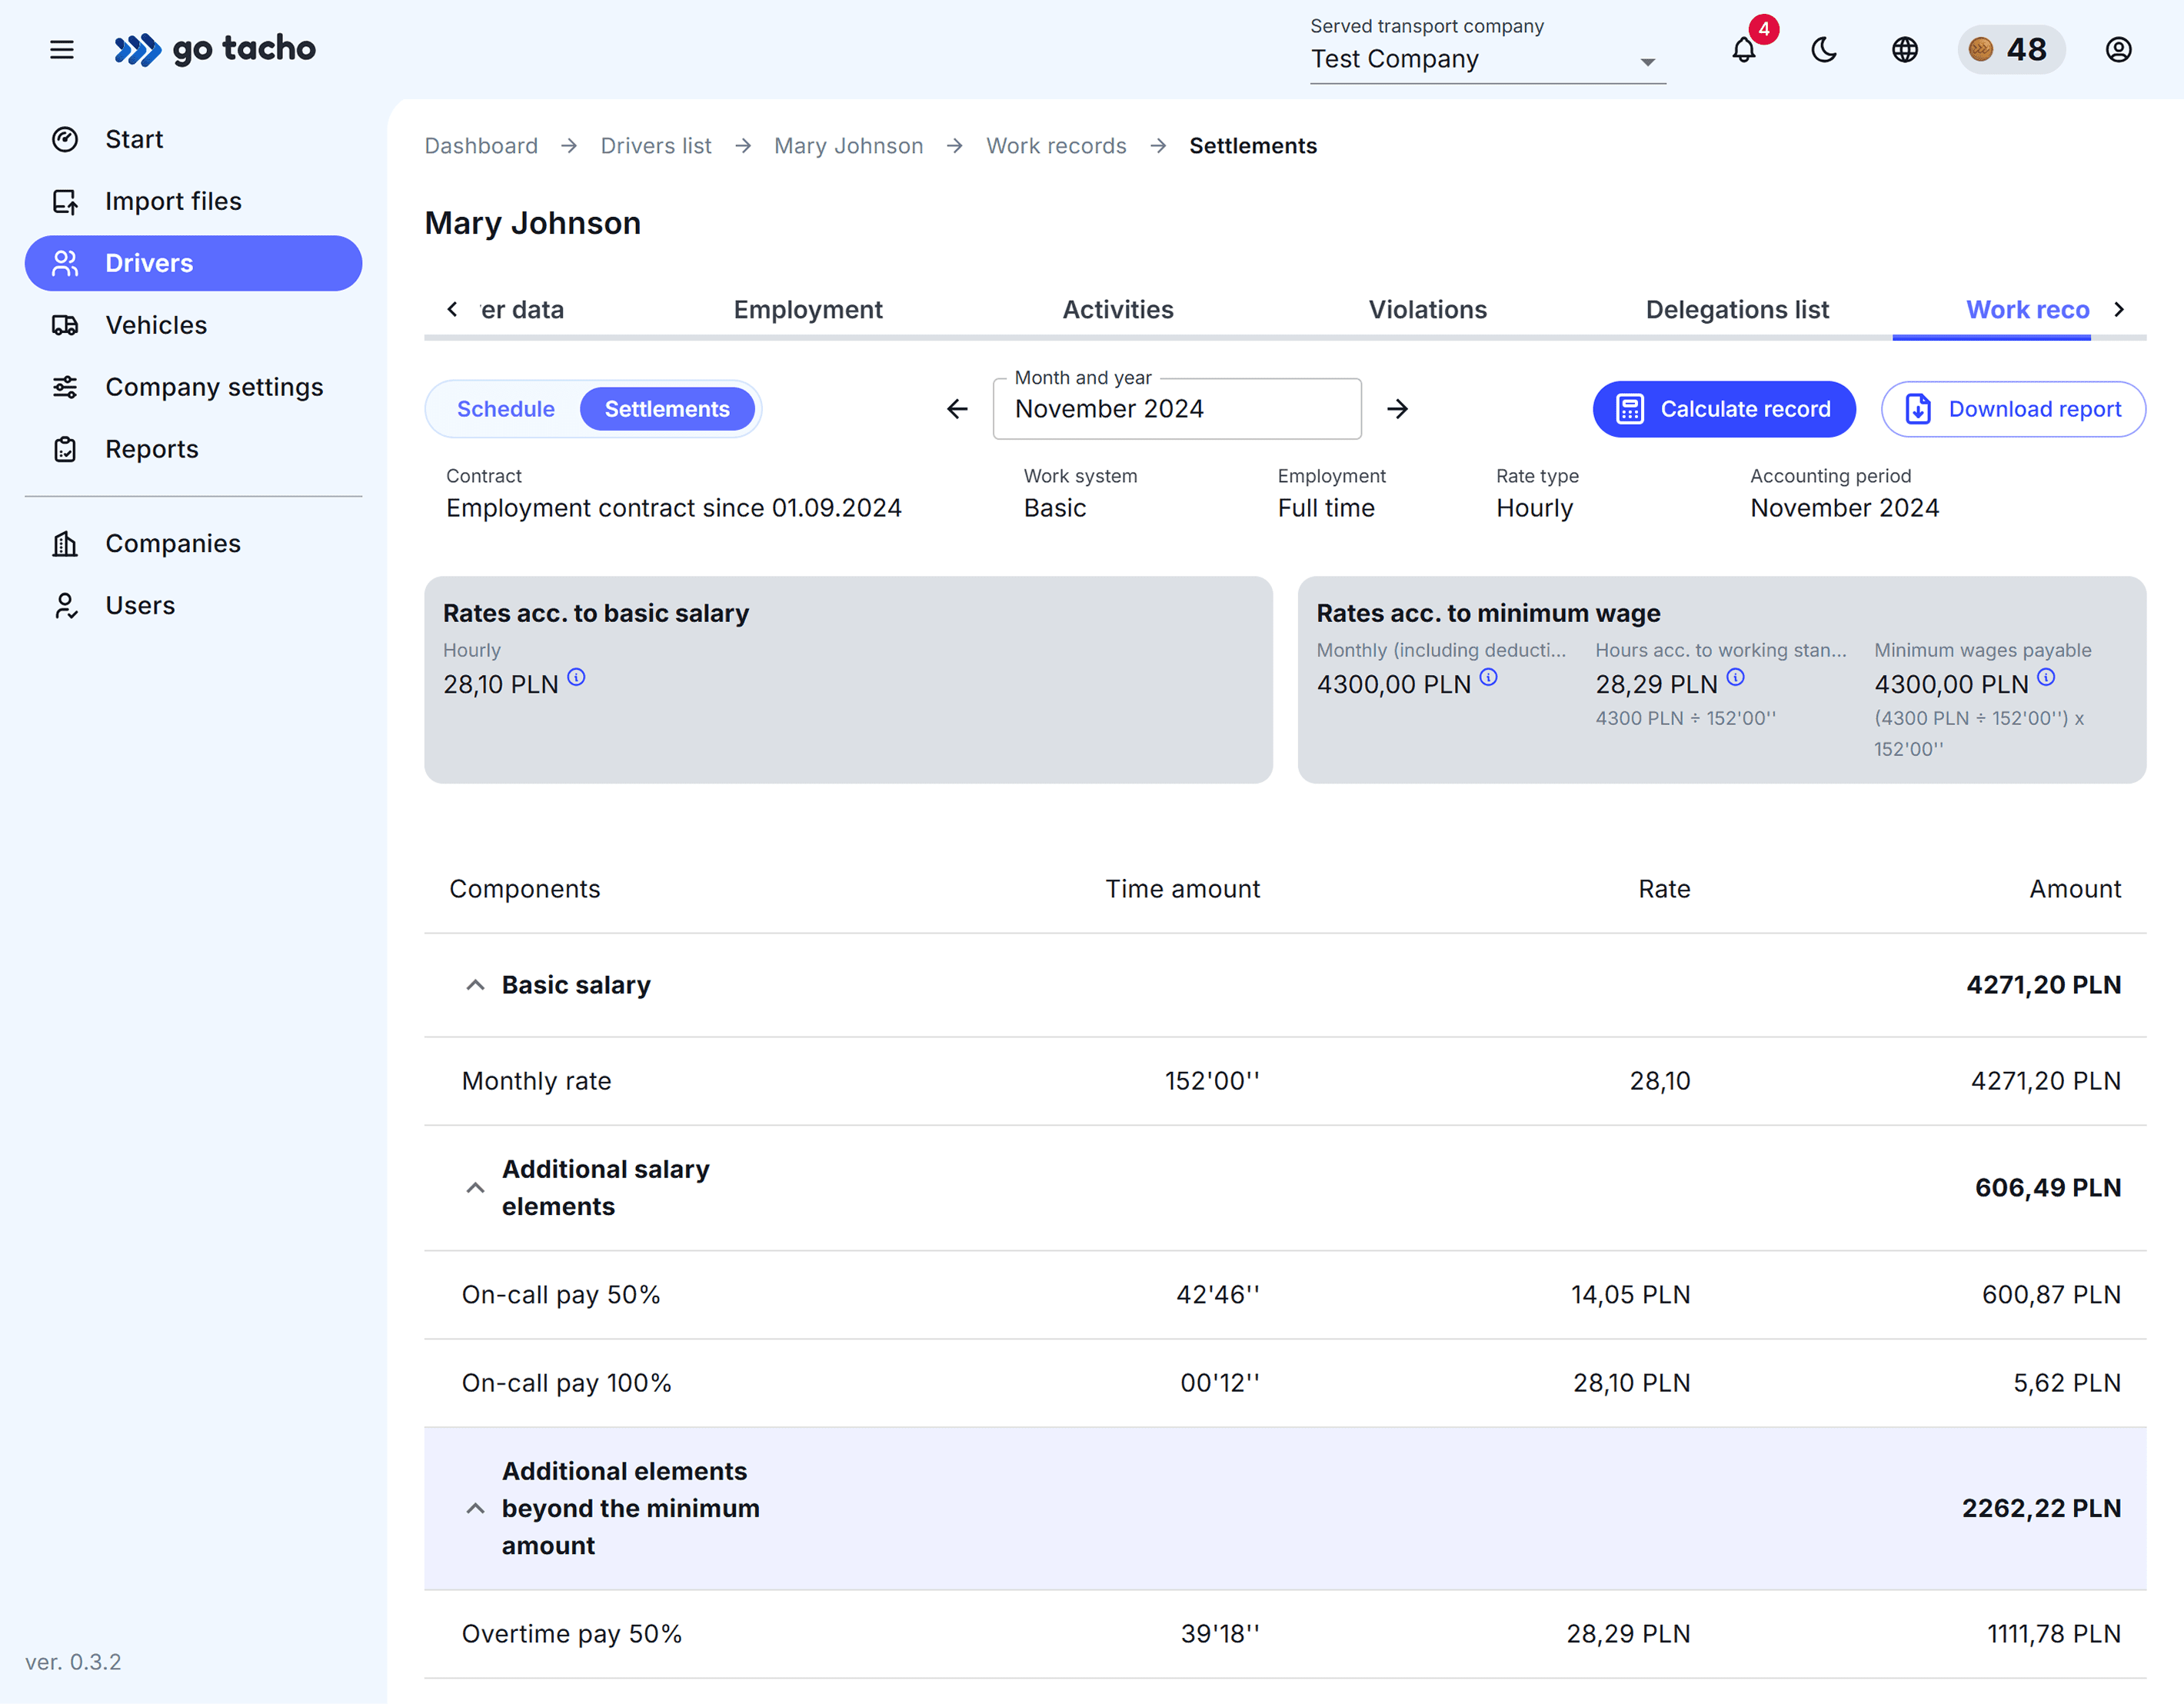Click the 2262,22 PLN total amount
Screen dimensions: 2184x1704
[x=2041, y=1508]
